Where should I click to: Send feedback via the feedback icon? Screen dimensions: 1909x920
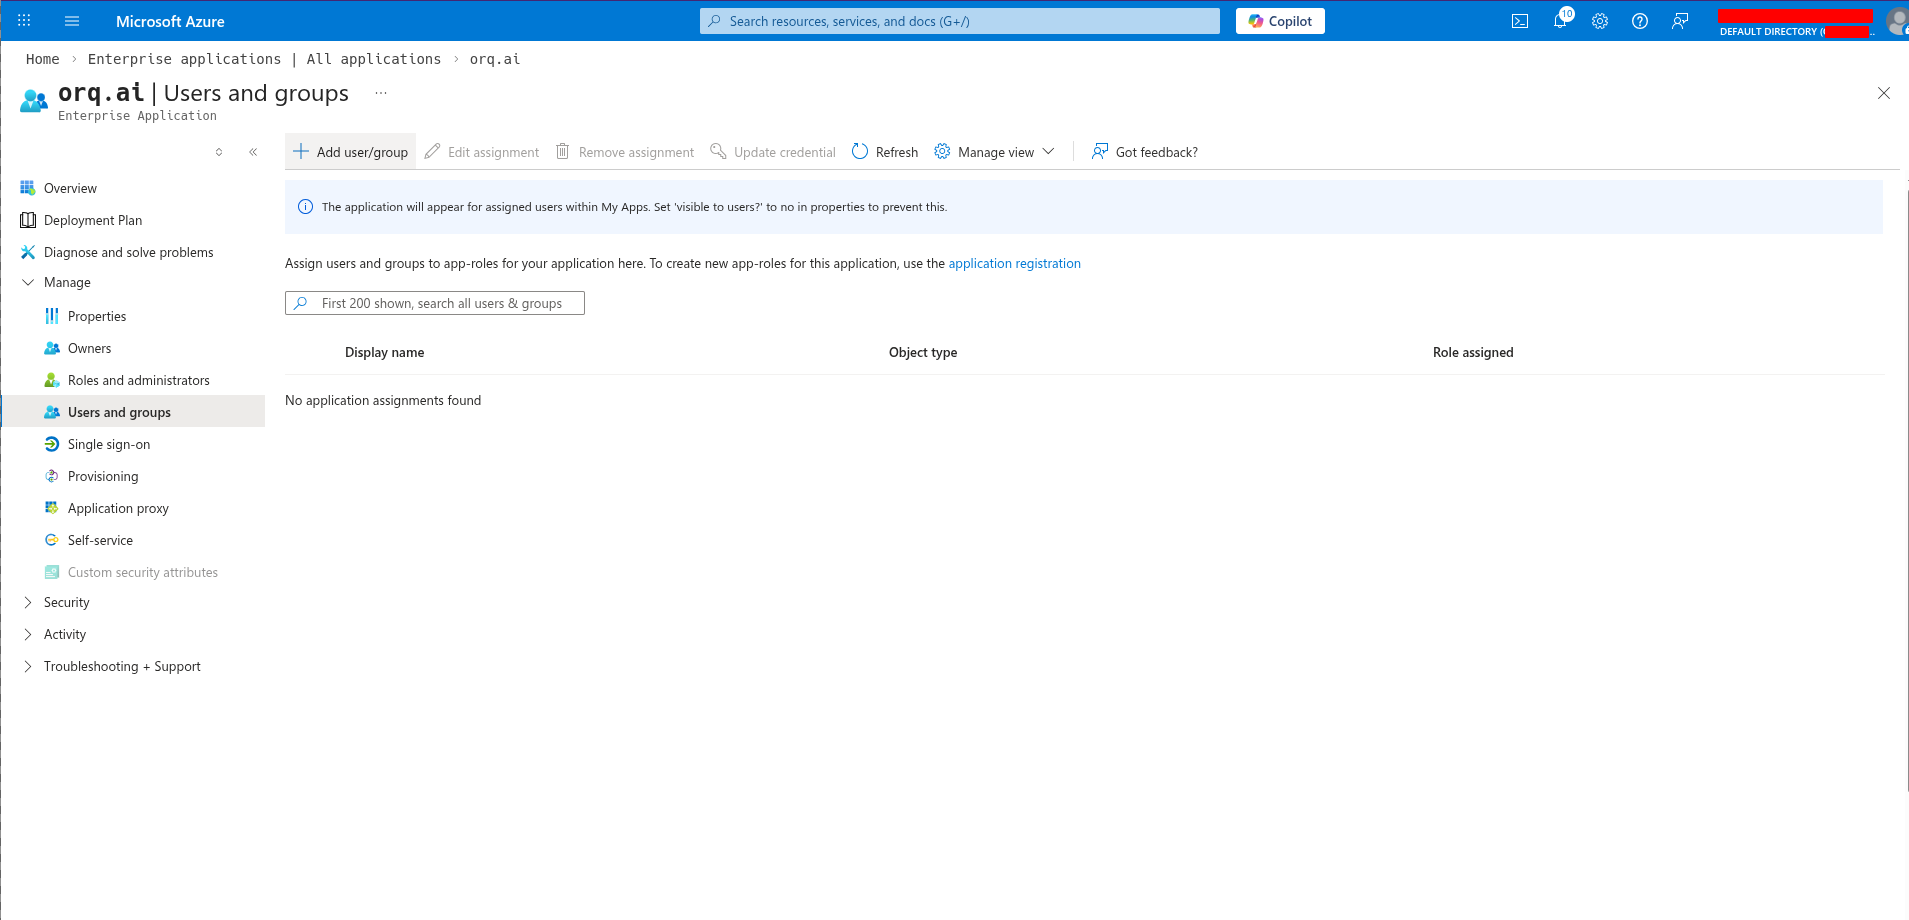click(x=1679, y=20)
